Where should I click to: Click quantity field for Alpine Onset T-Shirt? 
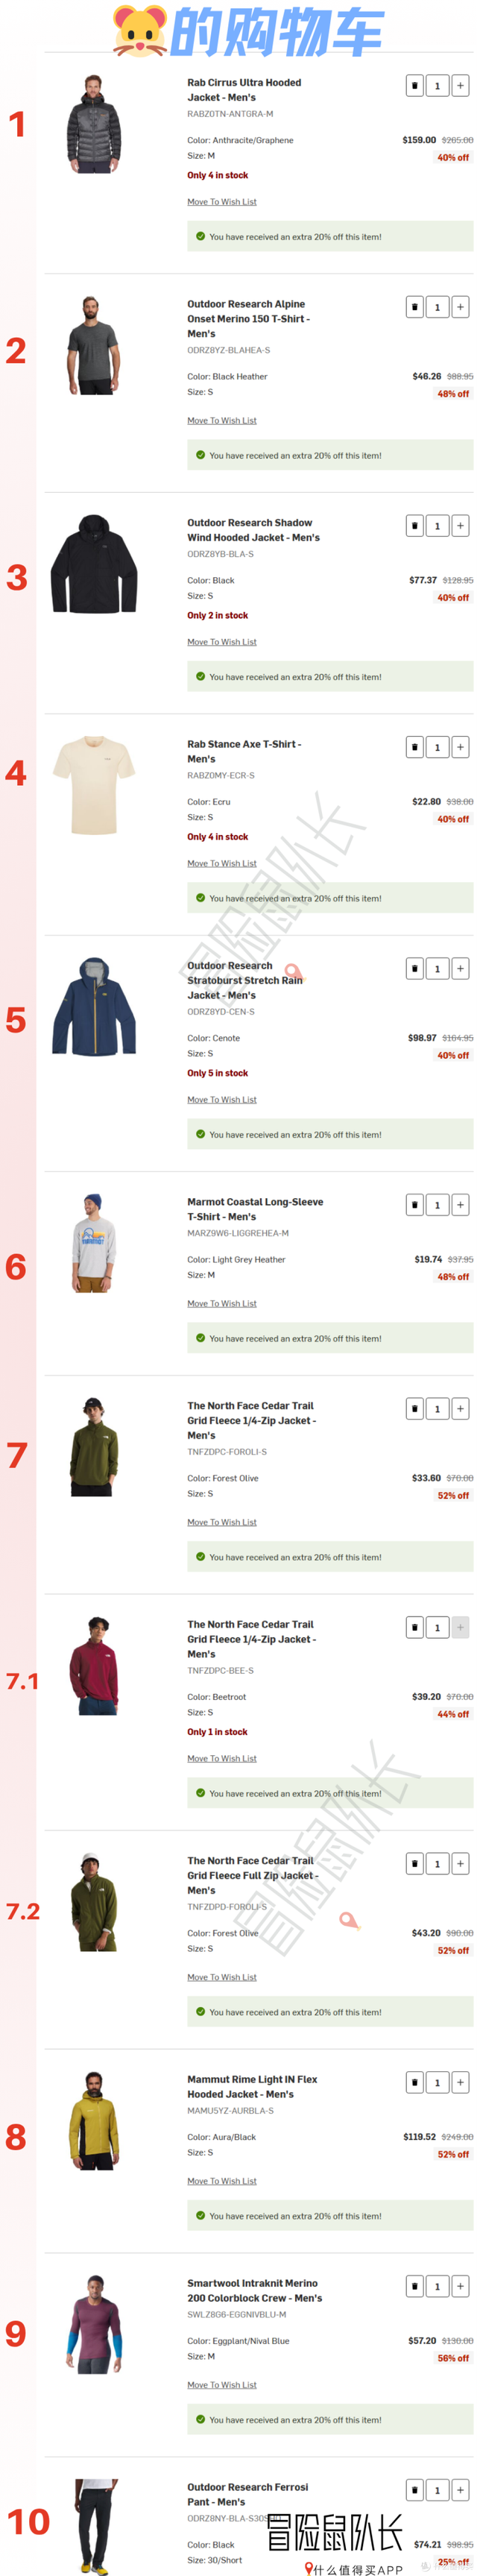[x=437, y=307]
